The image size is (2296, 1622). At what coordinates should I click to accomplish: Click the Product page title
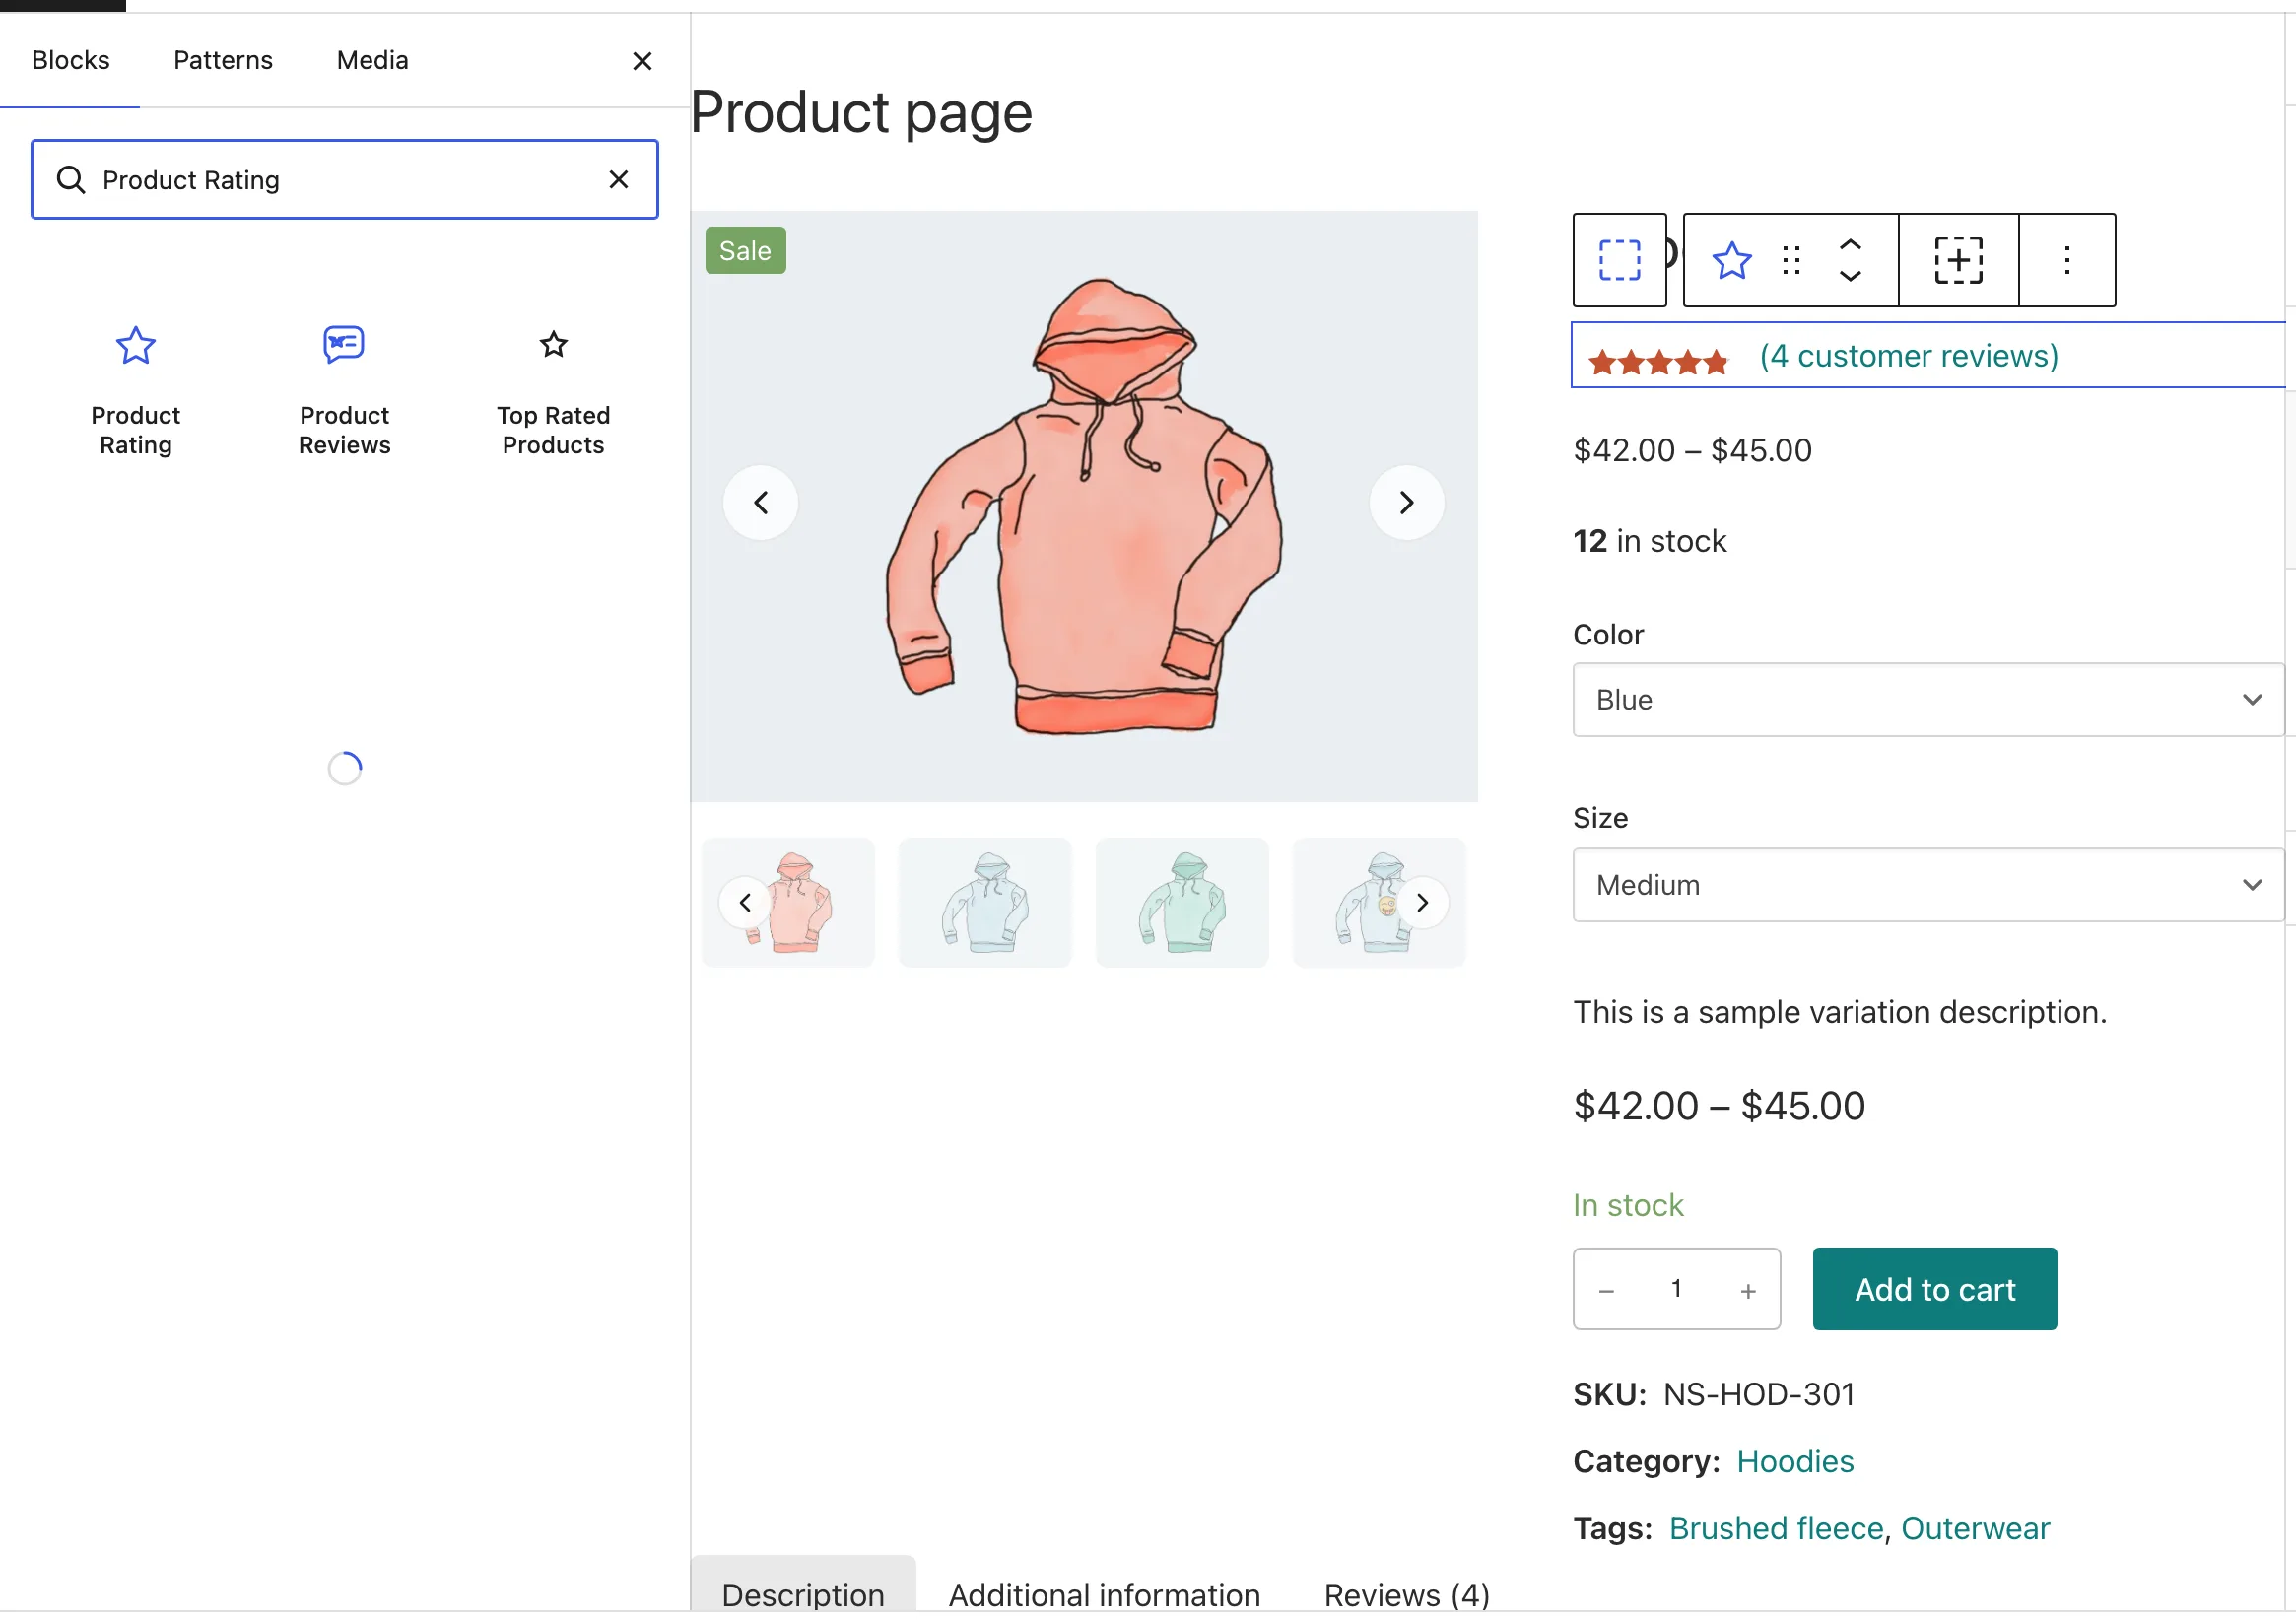point(861,112)
